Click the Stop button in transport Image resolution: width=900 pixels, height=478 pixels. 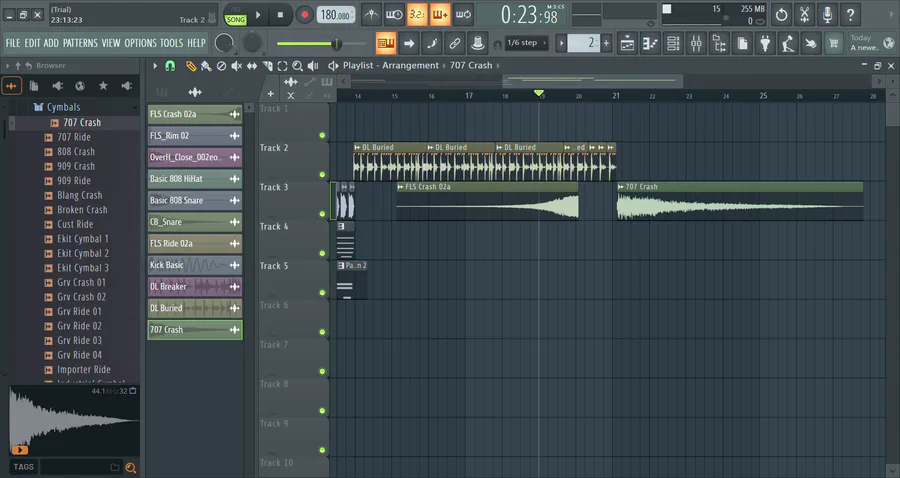(x=280, y=15)
